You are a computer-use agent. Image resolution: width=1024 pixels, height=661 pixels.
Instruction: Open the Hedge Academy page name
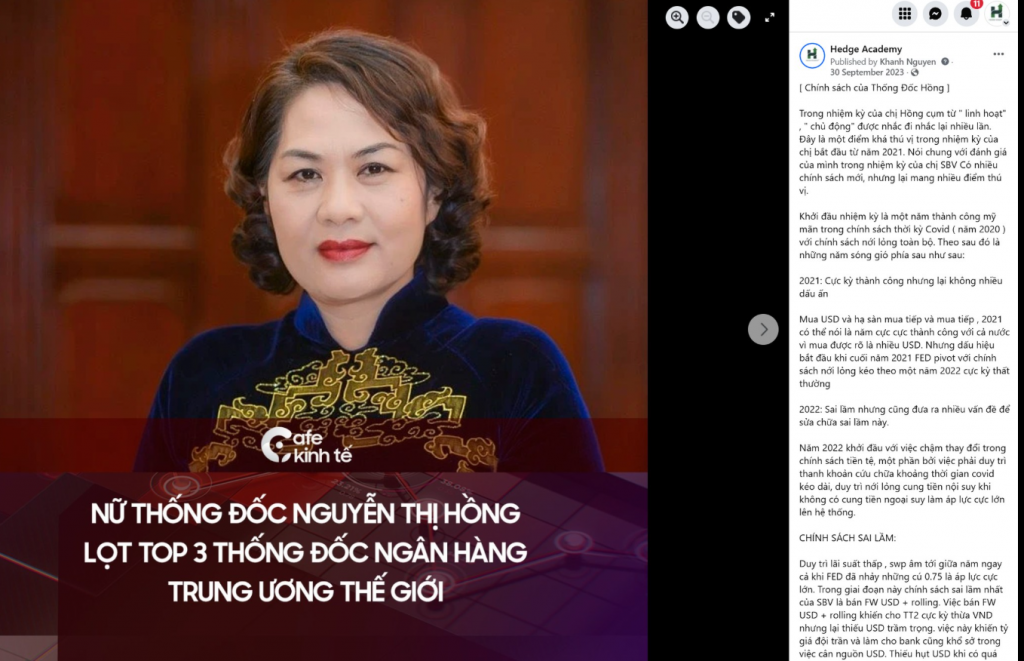click(x=866, y=49)
